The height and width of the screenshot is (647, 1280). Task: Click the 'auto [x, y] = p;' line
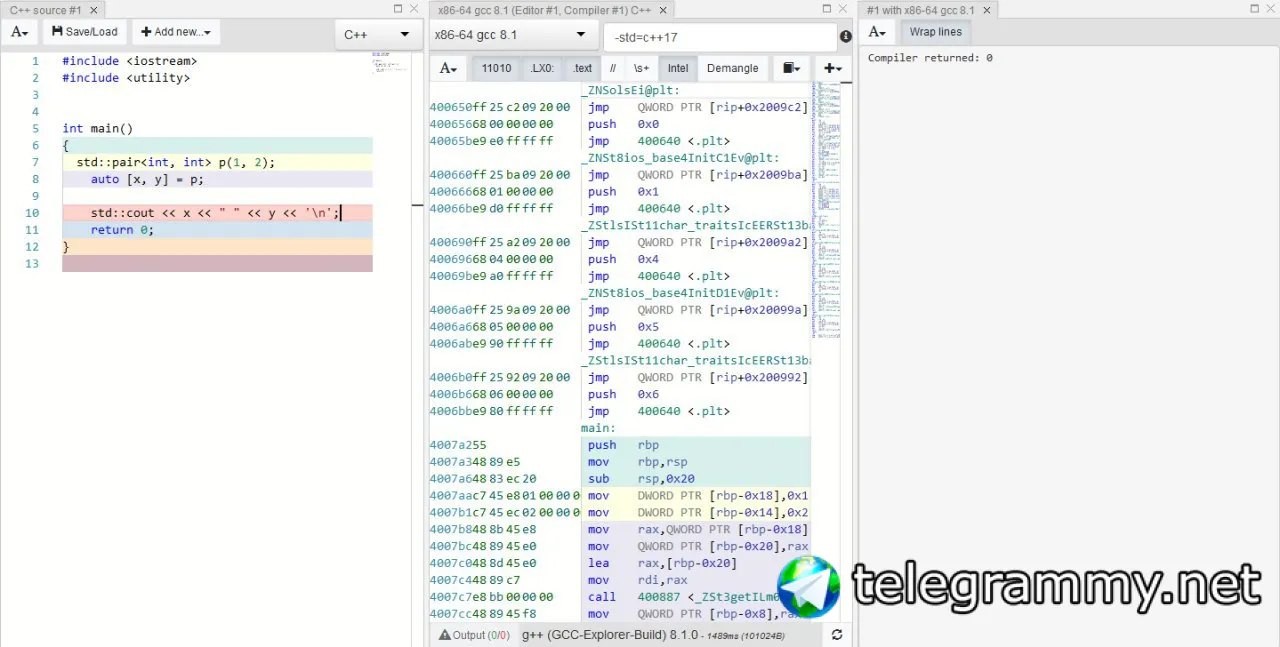pyautogui.click(x=147, y=179)
